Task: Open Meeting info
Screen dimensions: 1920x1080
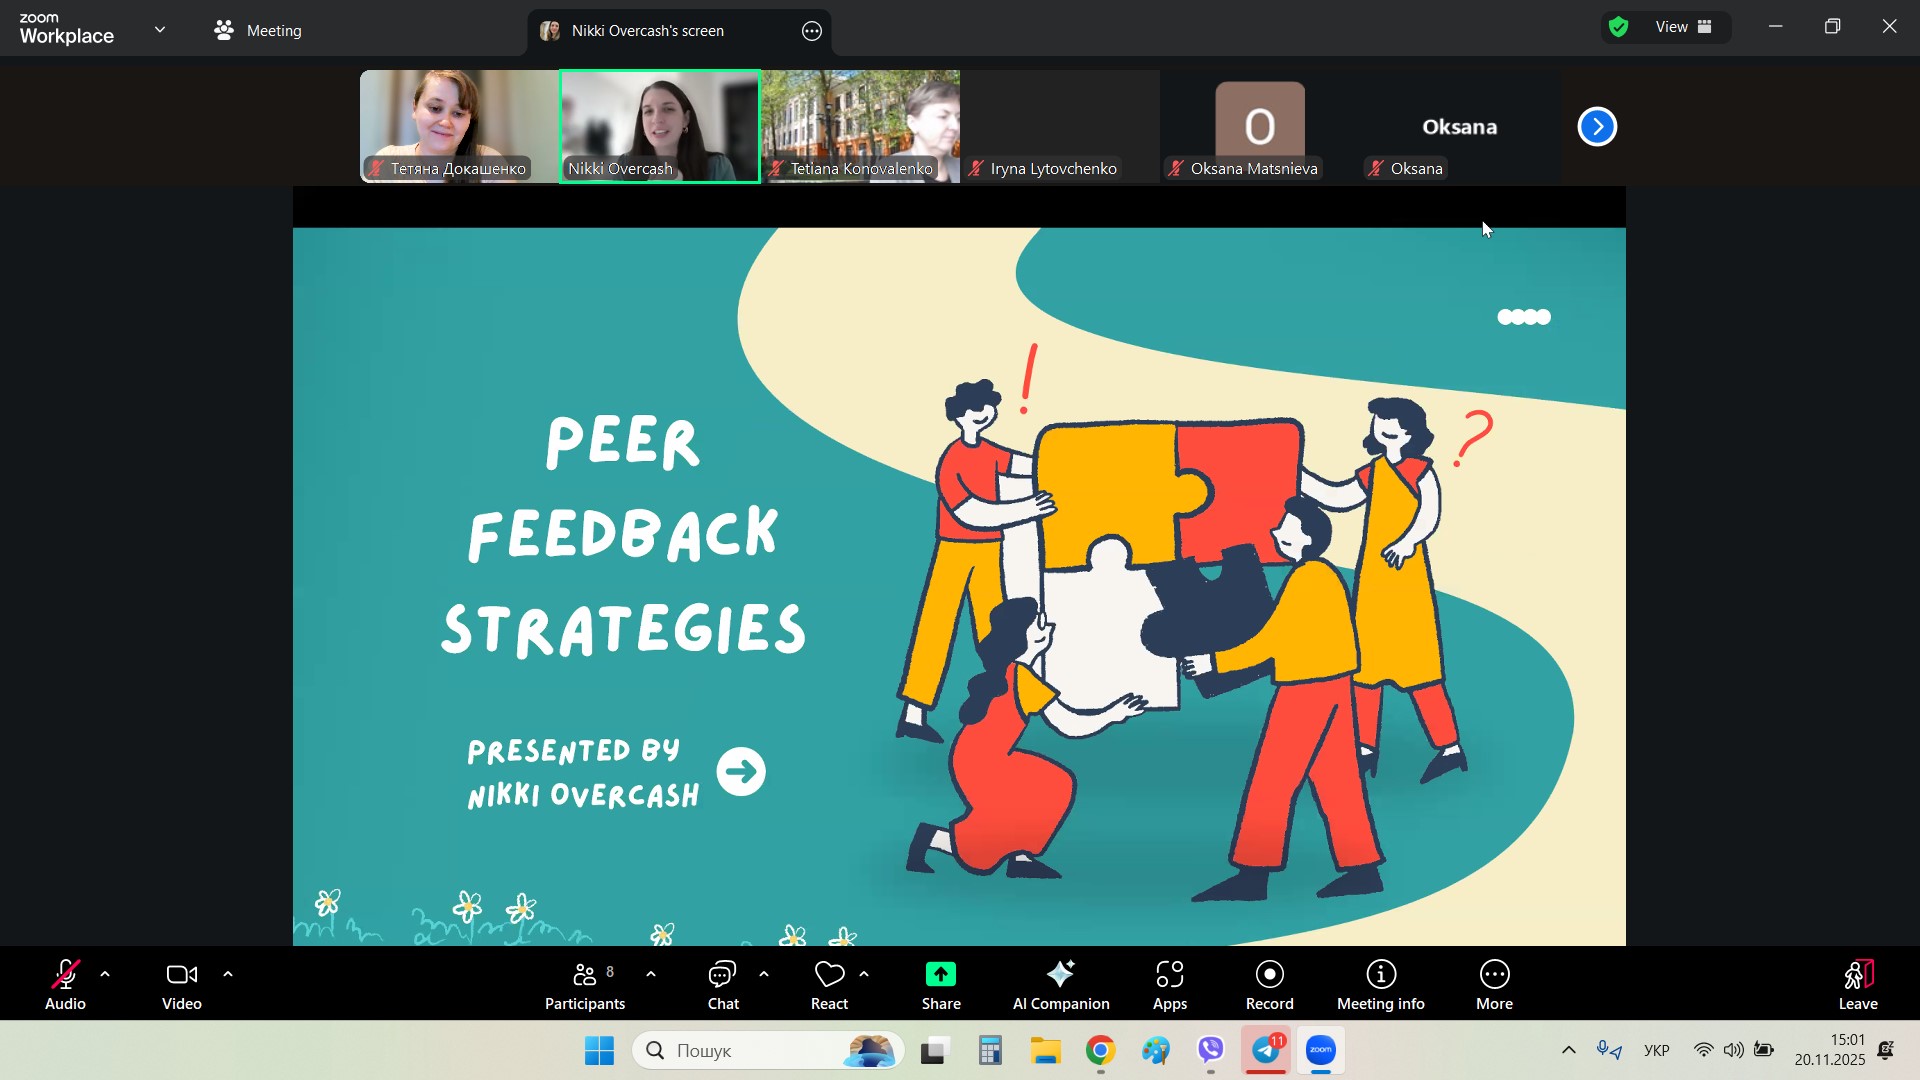Action: (1380, 986)
